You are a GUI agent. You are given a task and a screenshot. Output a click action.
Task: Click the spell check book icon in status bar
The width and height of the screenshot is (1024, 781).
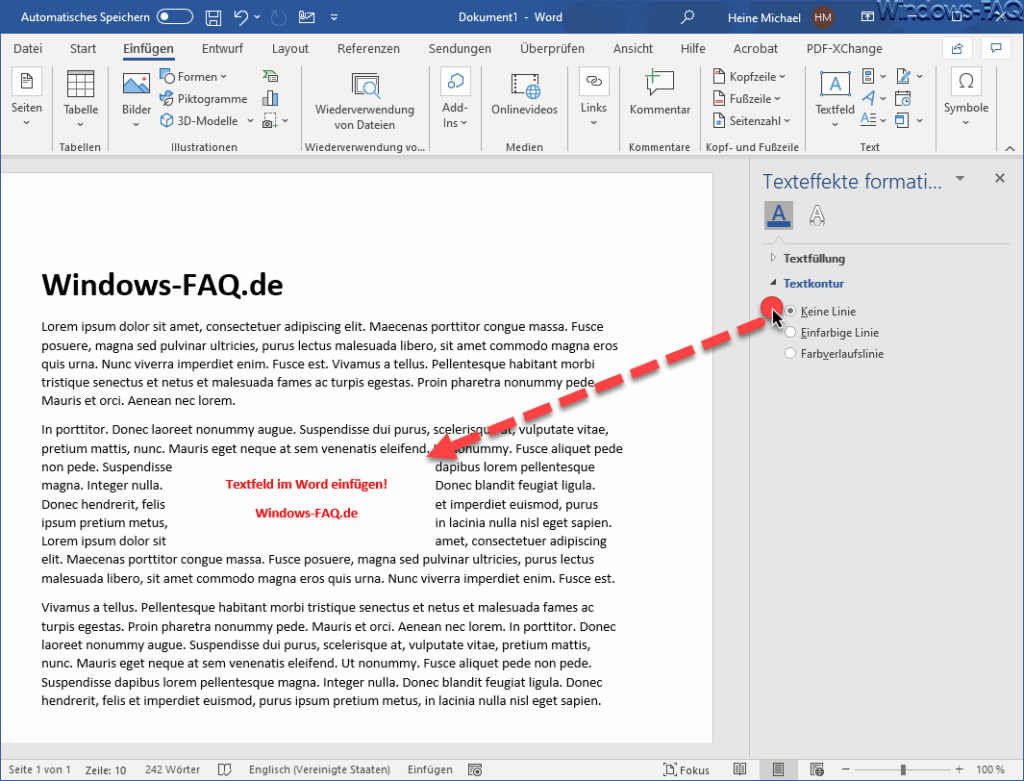pos(224,769)
